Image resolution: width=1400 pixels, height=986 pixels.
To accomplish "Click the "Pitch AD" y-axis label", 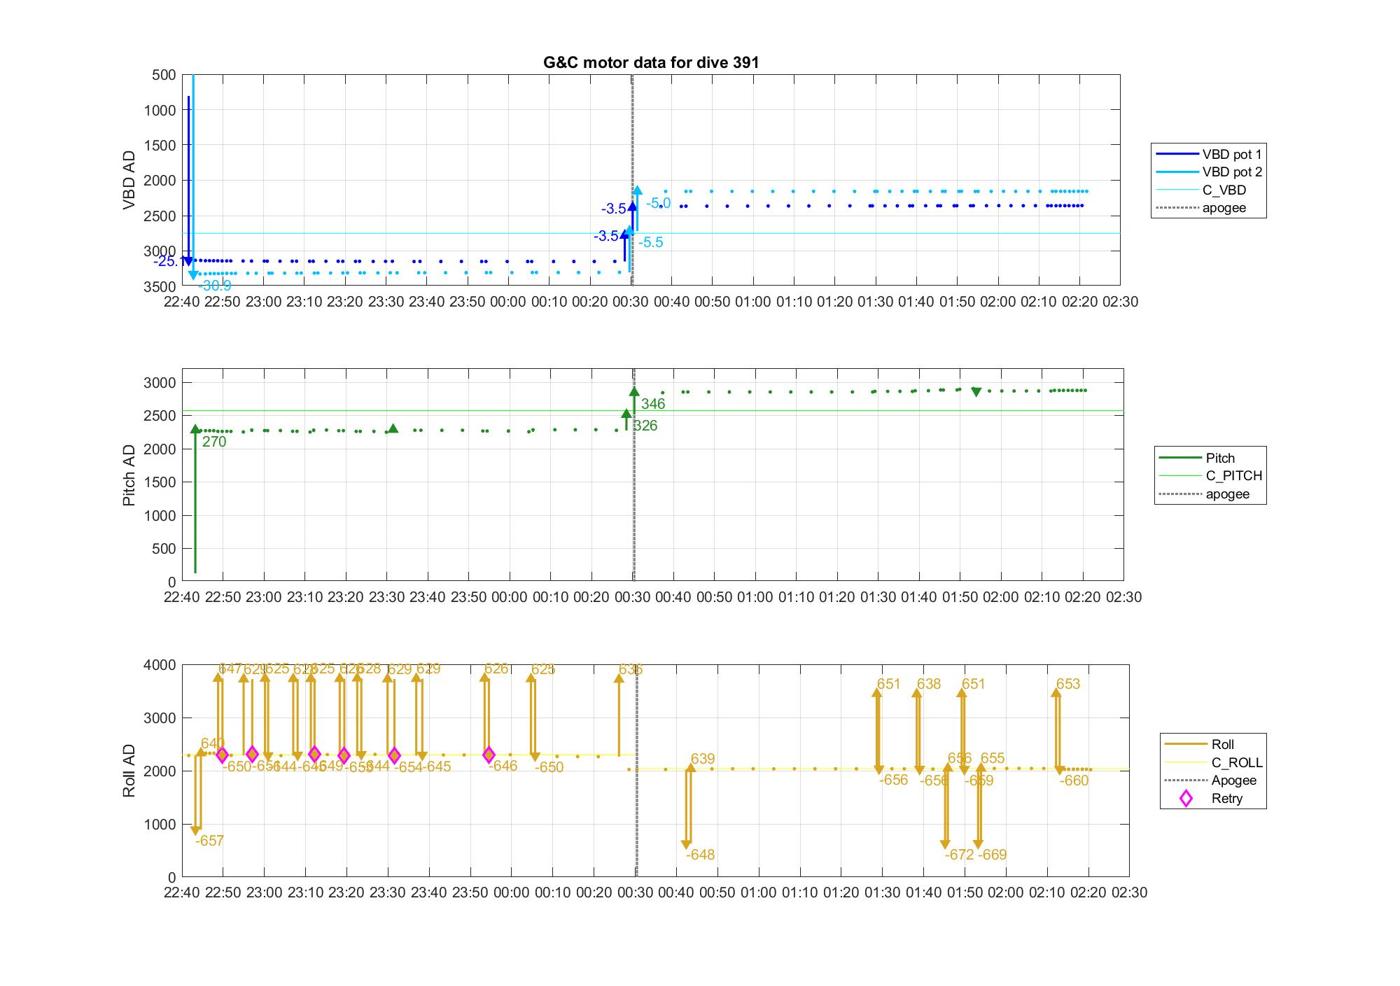I will pyautogui.click(x=129, y=475).
